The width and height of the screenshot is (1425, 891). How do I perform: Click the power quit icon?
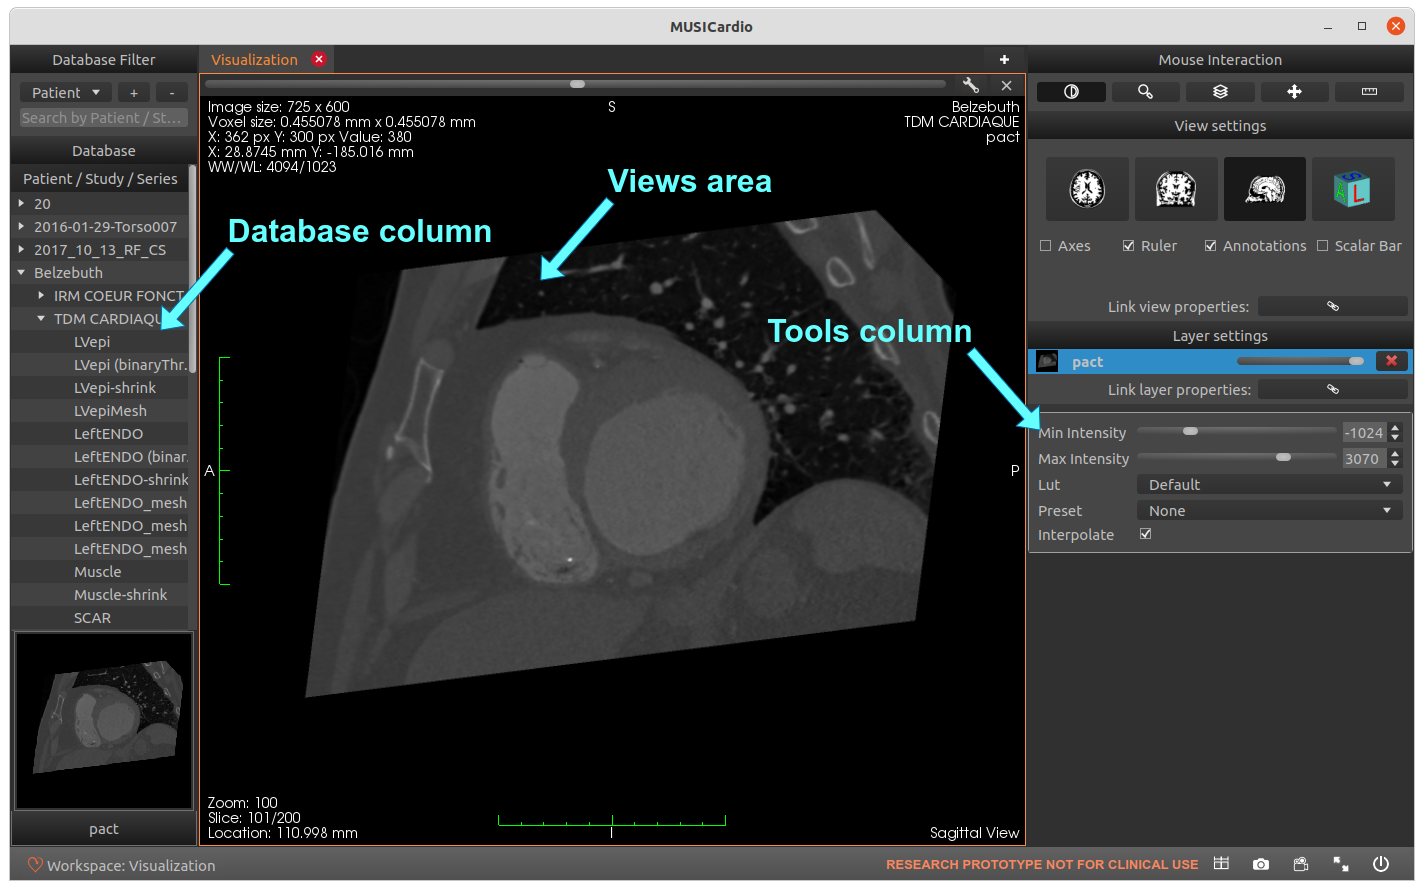1381,864
